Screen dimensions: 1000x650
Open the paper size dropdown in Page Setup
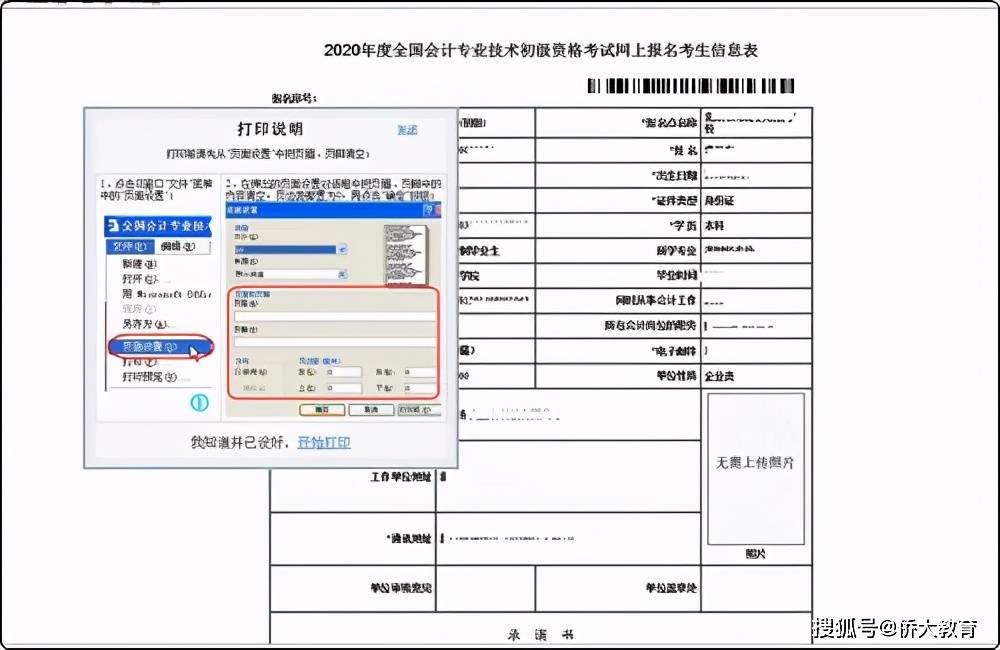coord(342,247)
